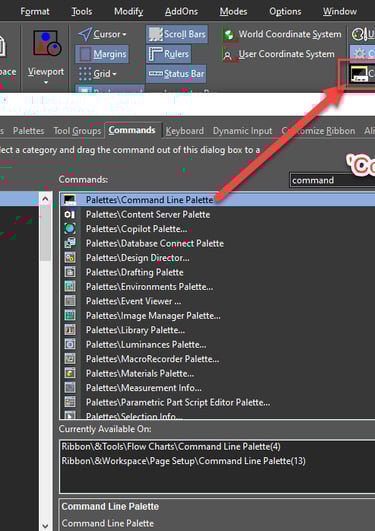Switch to the Palettes tab
The height and width of the screenshot is (531, 375).
(x=28, y=131)
